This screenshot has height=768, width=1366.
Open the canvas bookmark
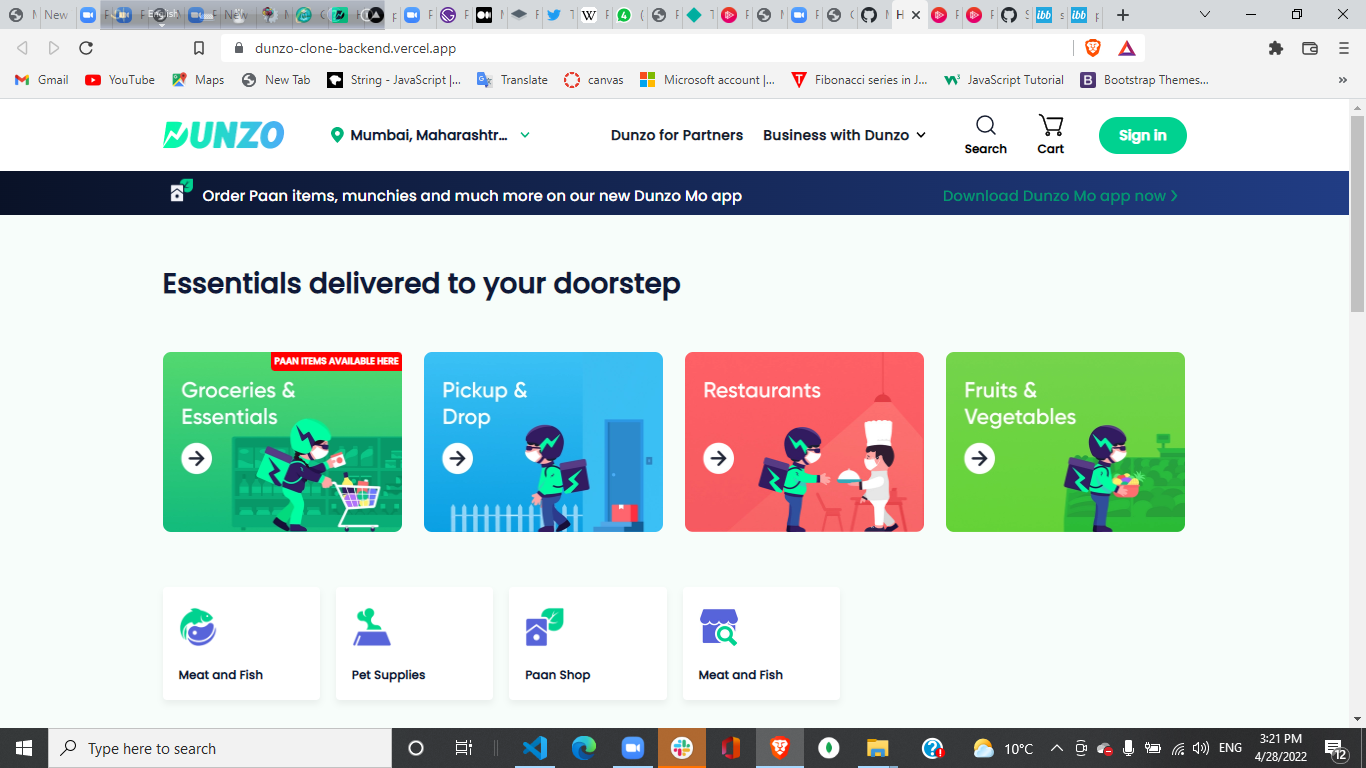pos(594,80)
